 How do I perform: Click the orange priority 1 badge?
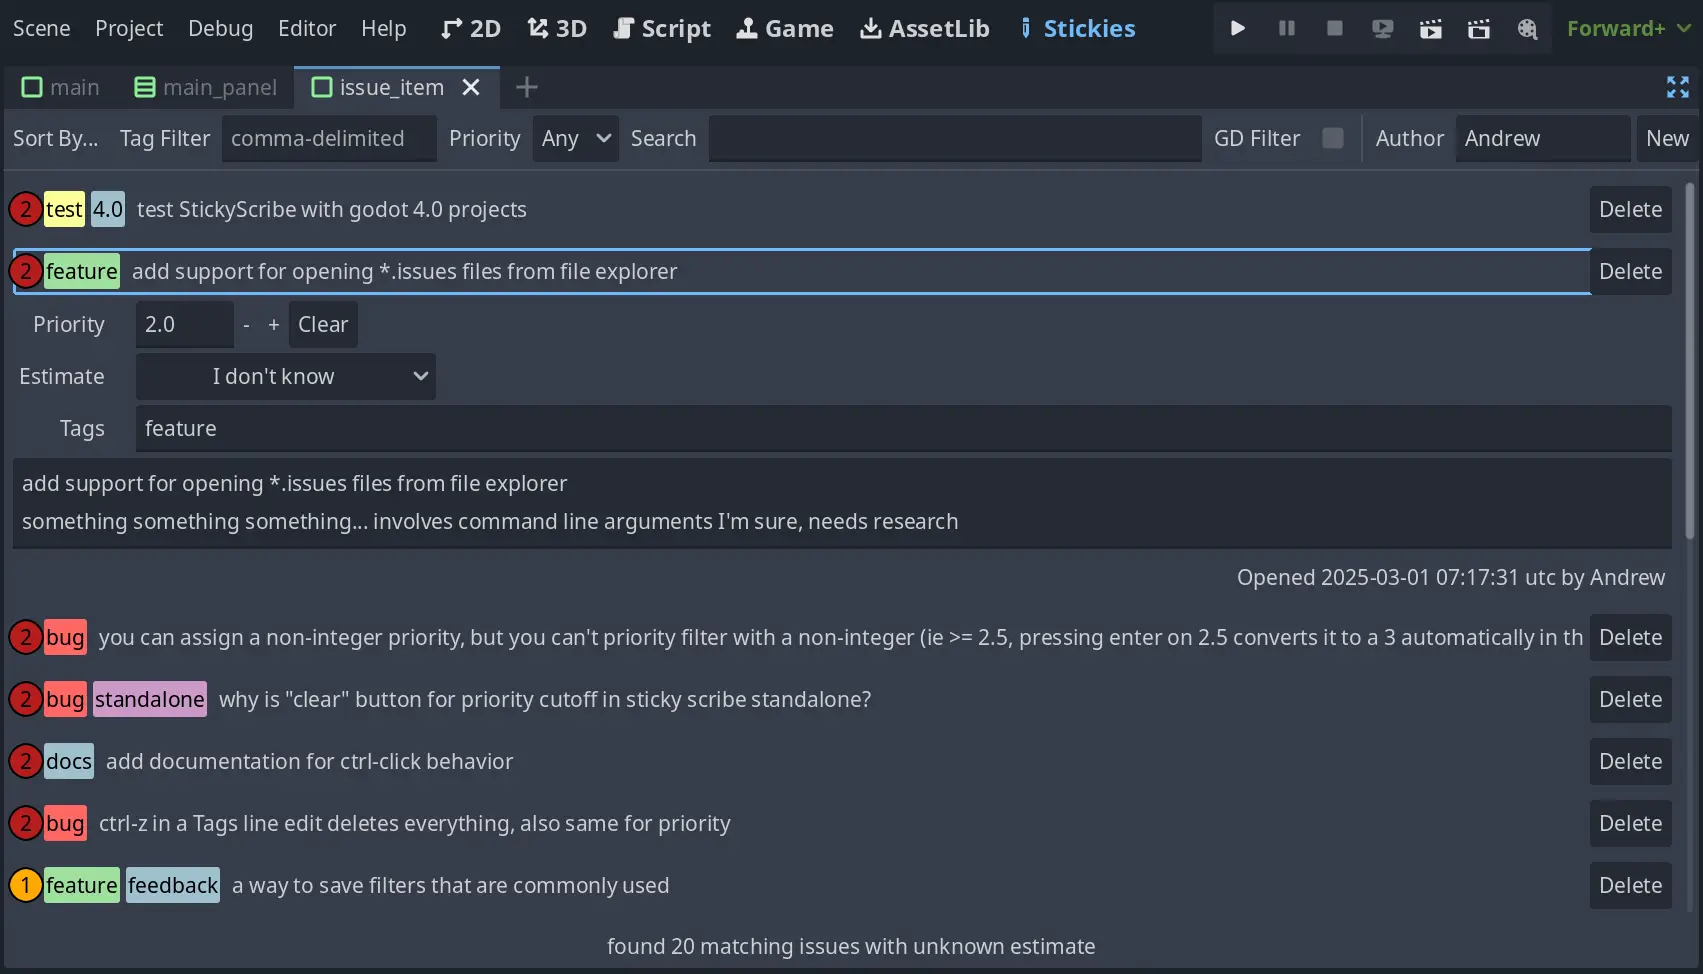pos(25,885)
